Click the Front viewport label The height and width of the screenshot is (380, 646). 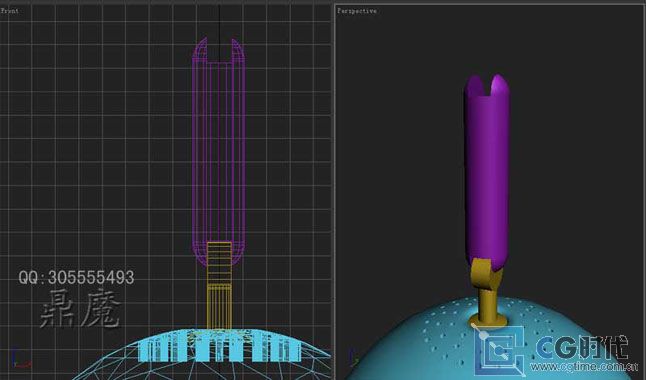click(9, 11)
